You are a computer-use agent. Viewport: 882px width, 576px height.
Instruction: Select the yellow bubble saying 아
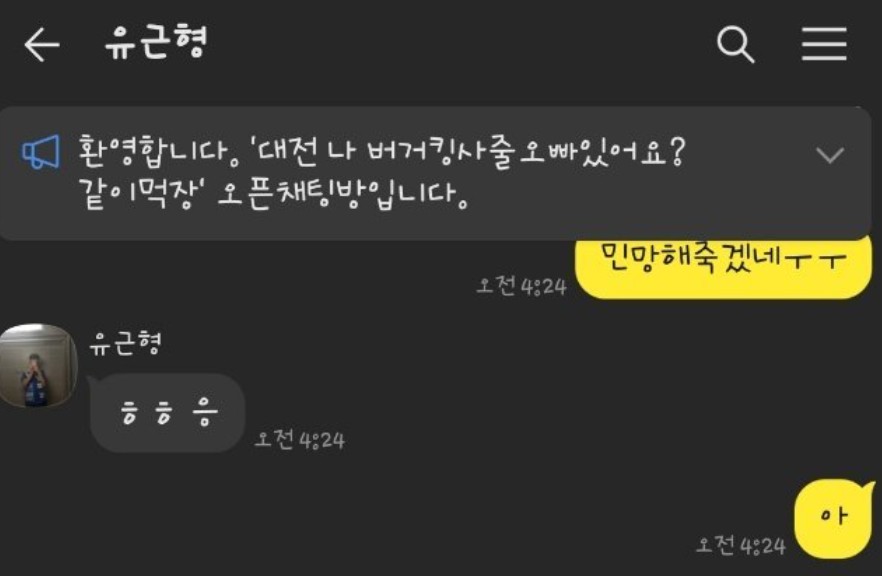coord(834,518)
